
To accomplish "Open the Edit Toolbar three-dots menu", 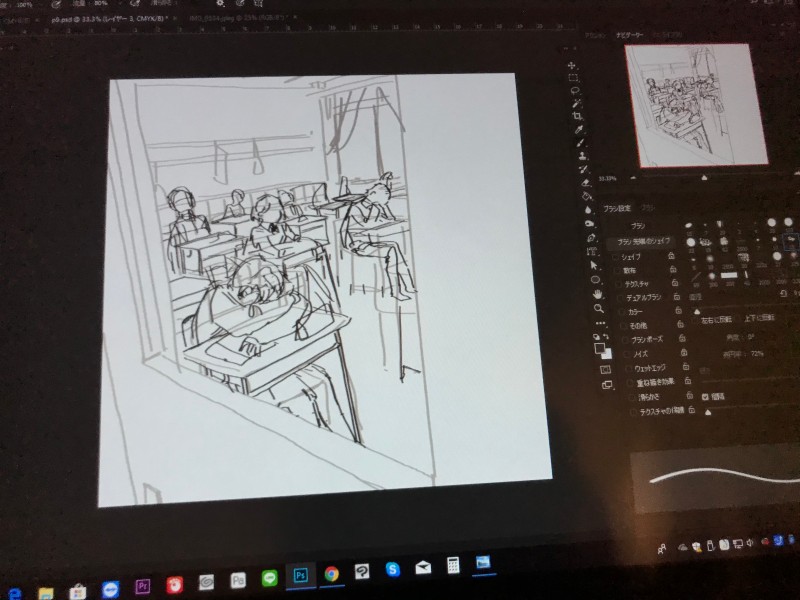I will [x=600, y=323].
